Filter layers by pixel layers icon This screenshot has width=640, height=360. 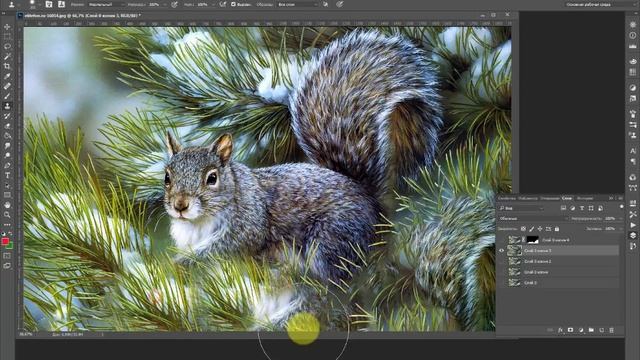coord(563,208)
